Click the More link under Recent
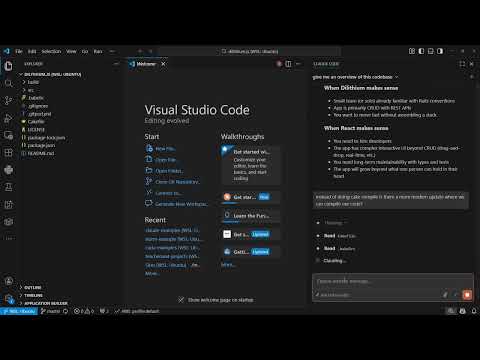 pyautogui.click(x=152, y=274)
